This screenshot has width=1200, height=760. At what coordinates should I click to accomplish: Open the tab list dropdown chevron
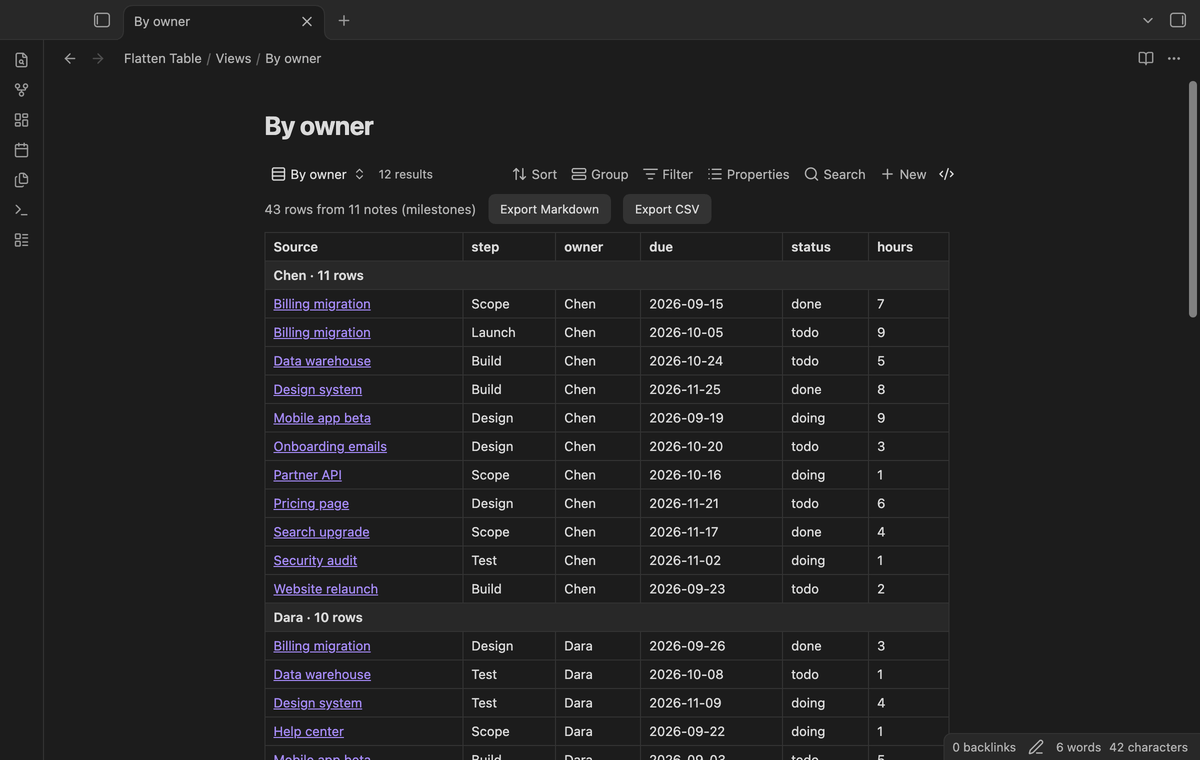[1148, 20]
